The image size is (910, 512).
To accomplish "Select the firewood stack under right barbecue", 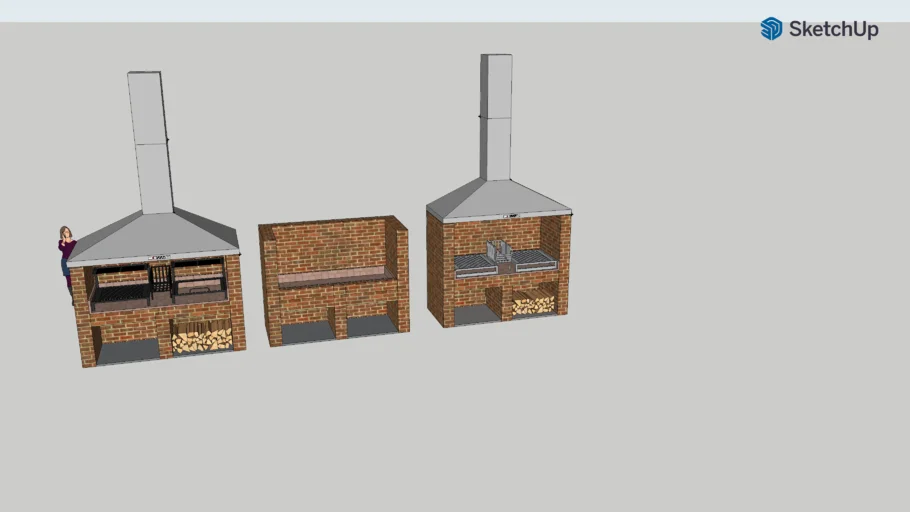I will [x=533, y=302].
